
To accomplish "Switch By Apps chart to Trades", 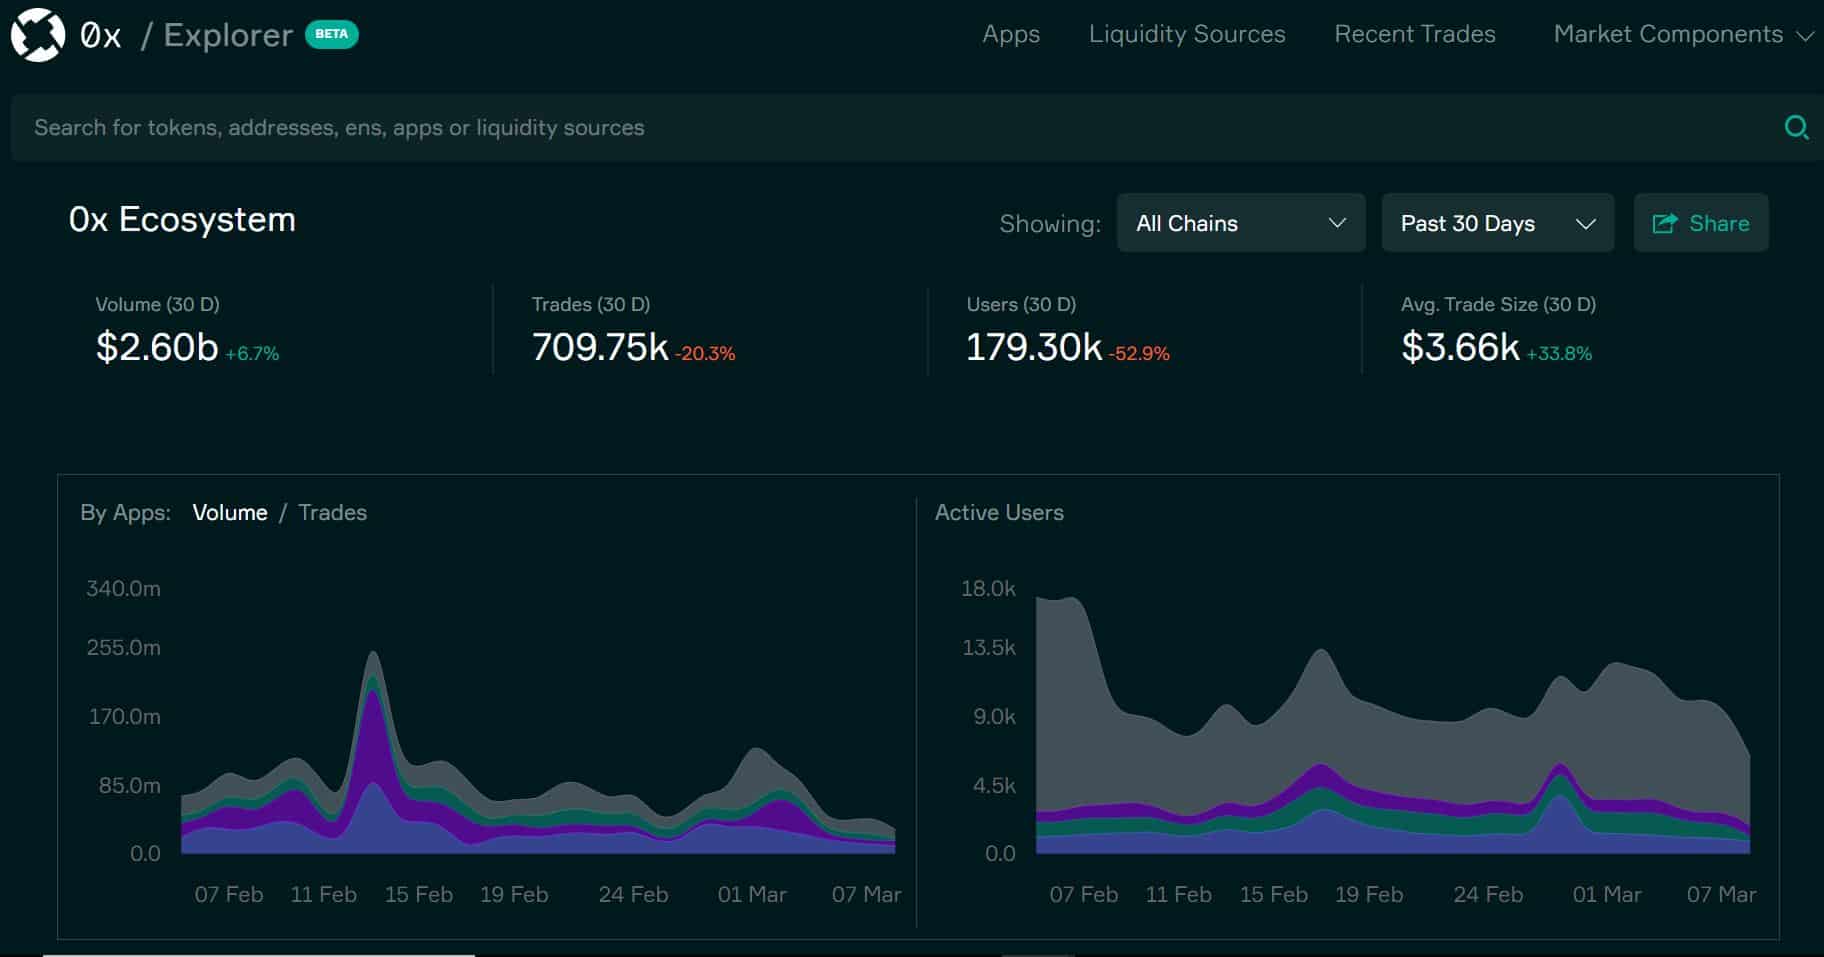I will (x=332, y=512).
